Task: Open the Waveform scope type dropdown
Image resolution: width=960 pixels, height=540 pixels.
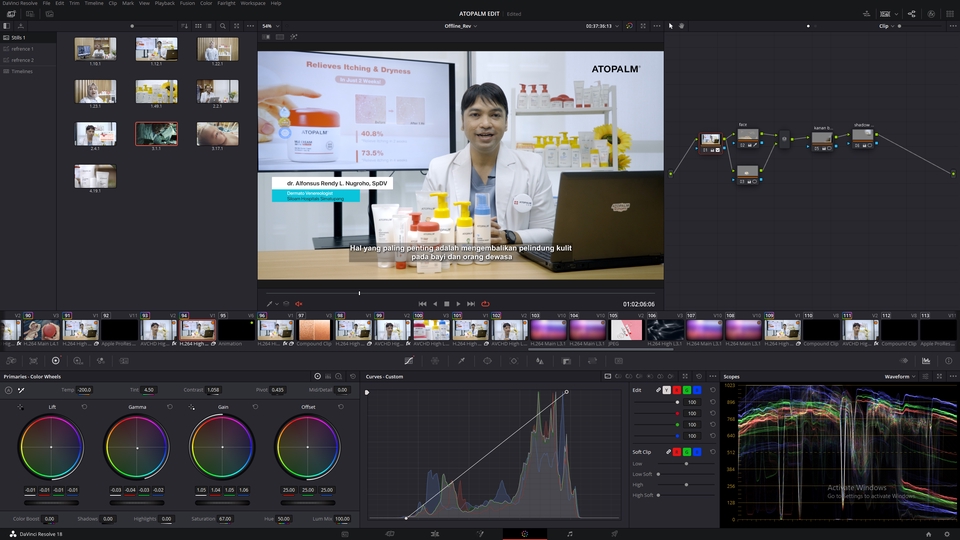Action: pos(900,377)
